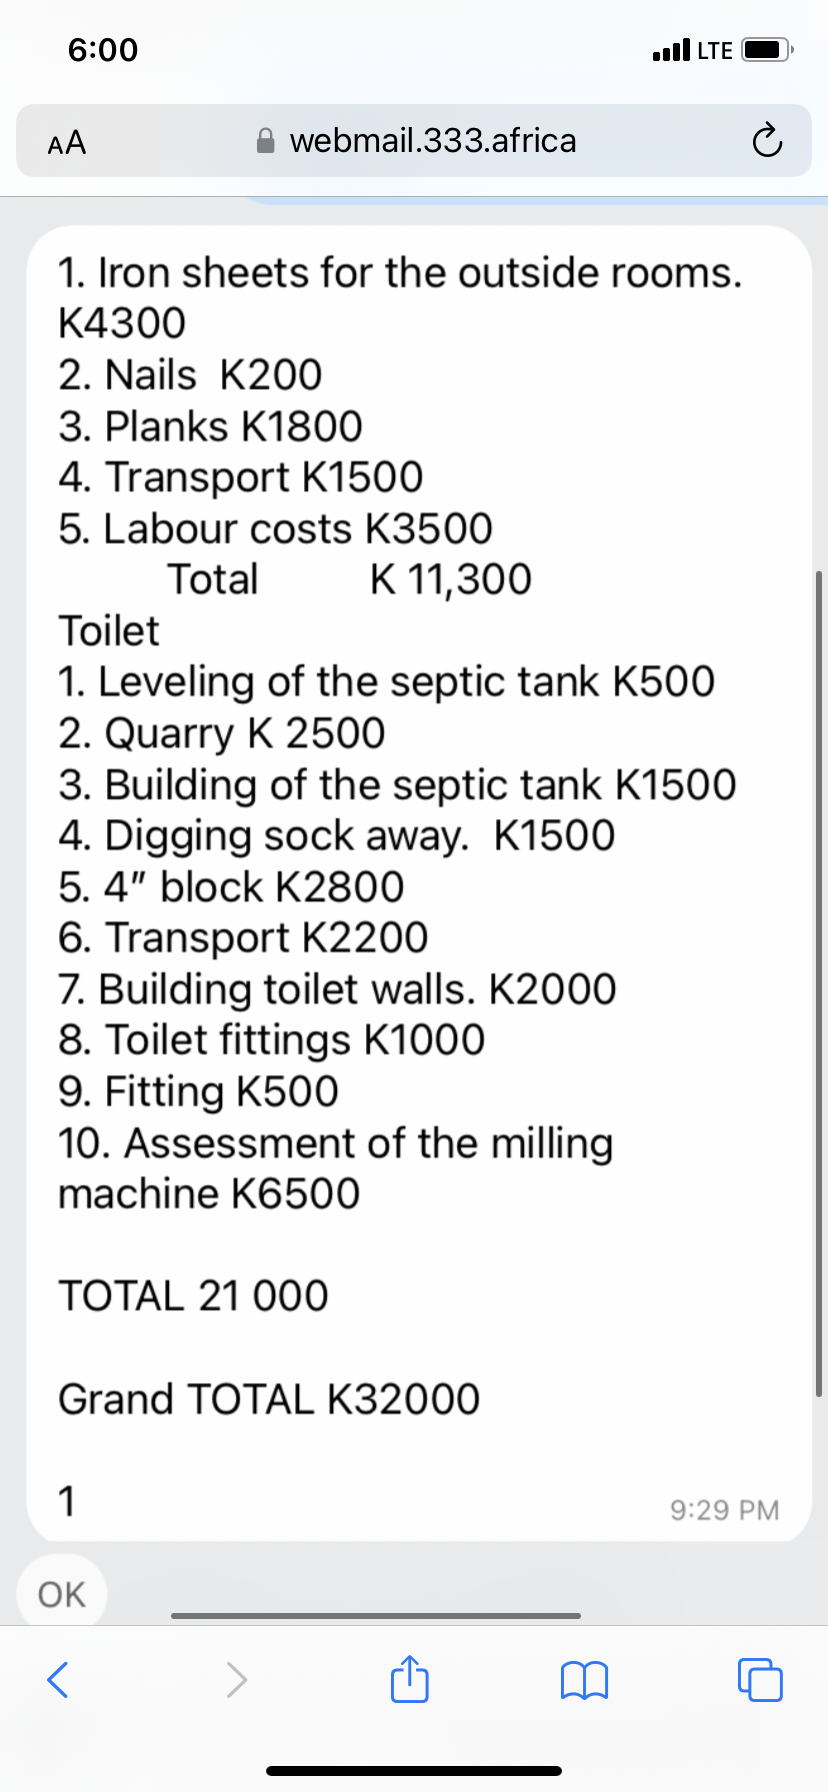Tap the page scrollbar indicator
Screen dimensions: 828x1792
click(x=819, y=984)
